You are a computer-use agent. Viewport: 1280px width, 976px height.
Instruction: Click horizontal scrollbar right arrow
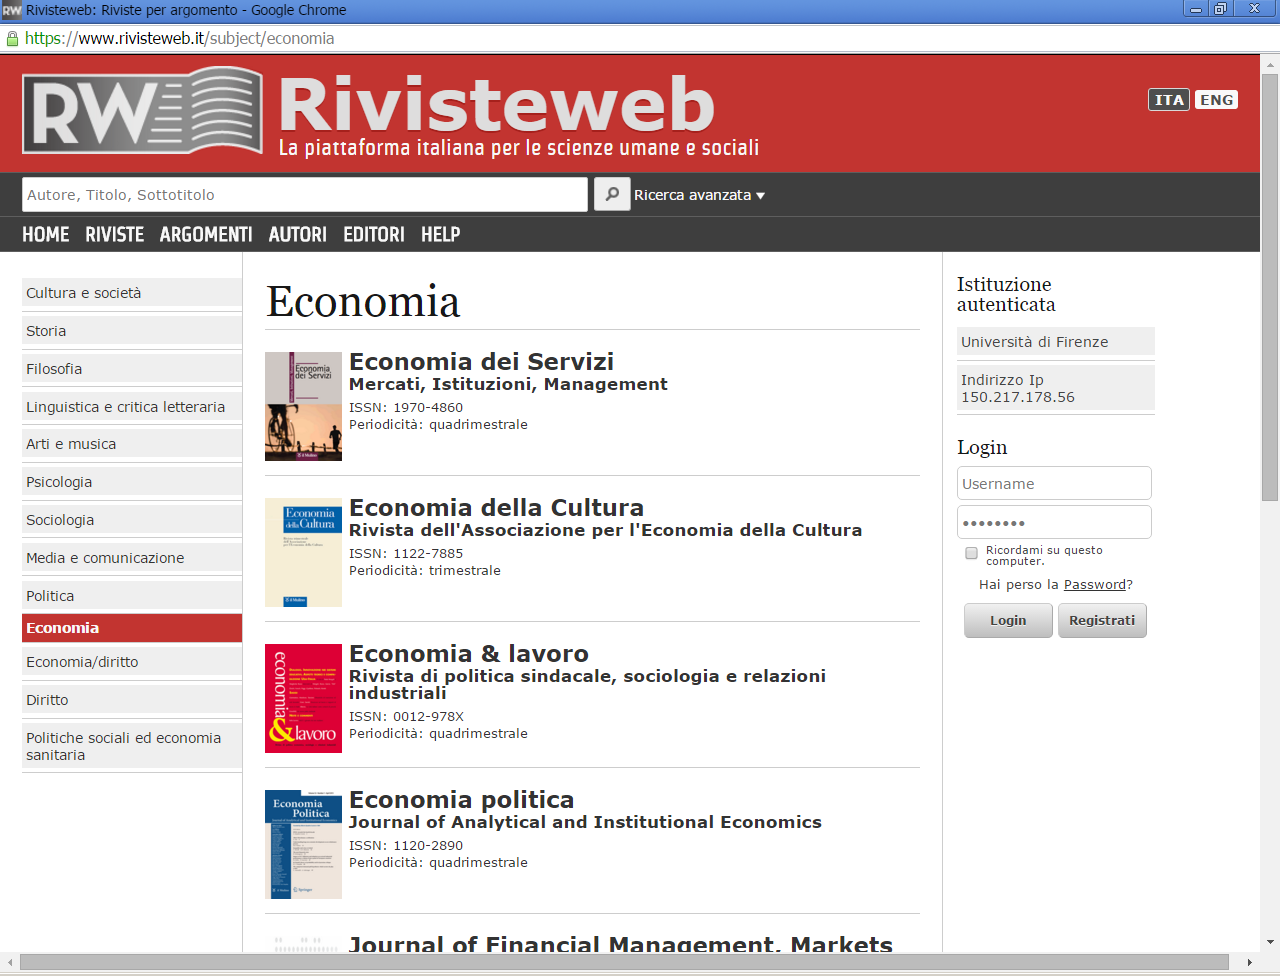pos(1249,962)
